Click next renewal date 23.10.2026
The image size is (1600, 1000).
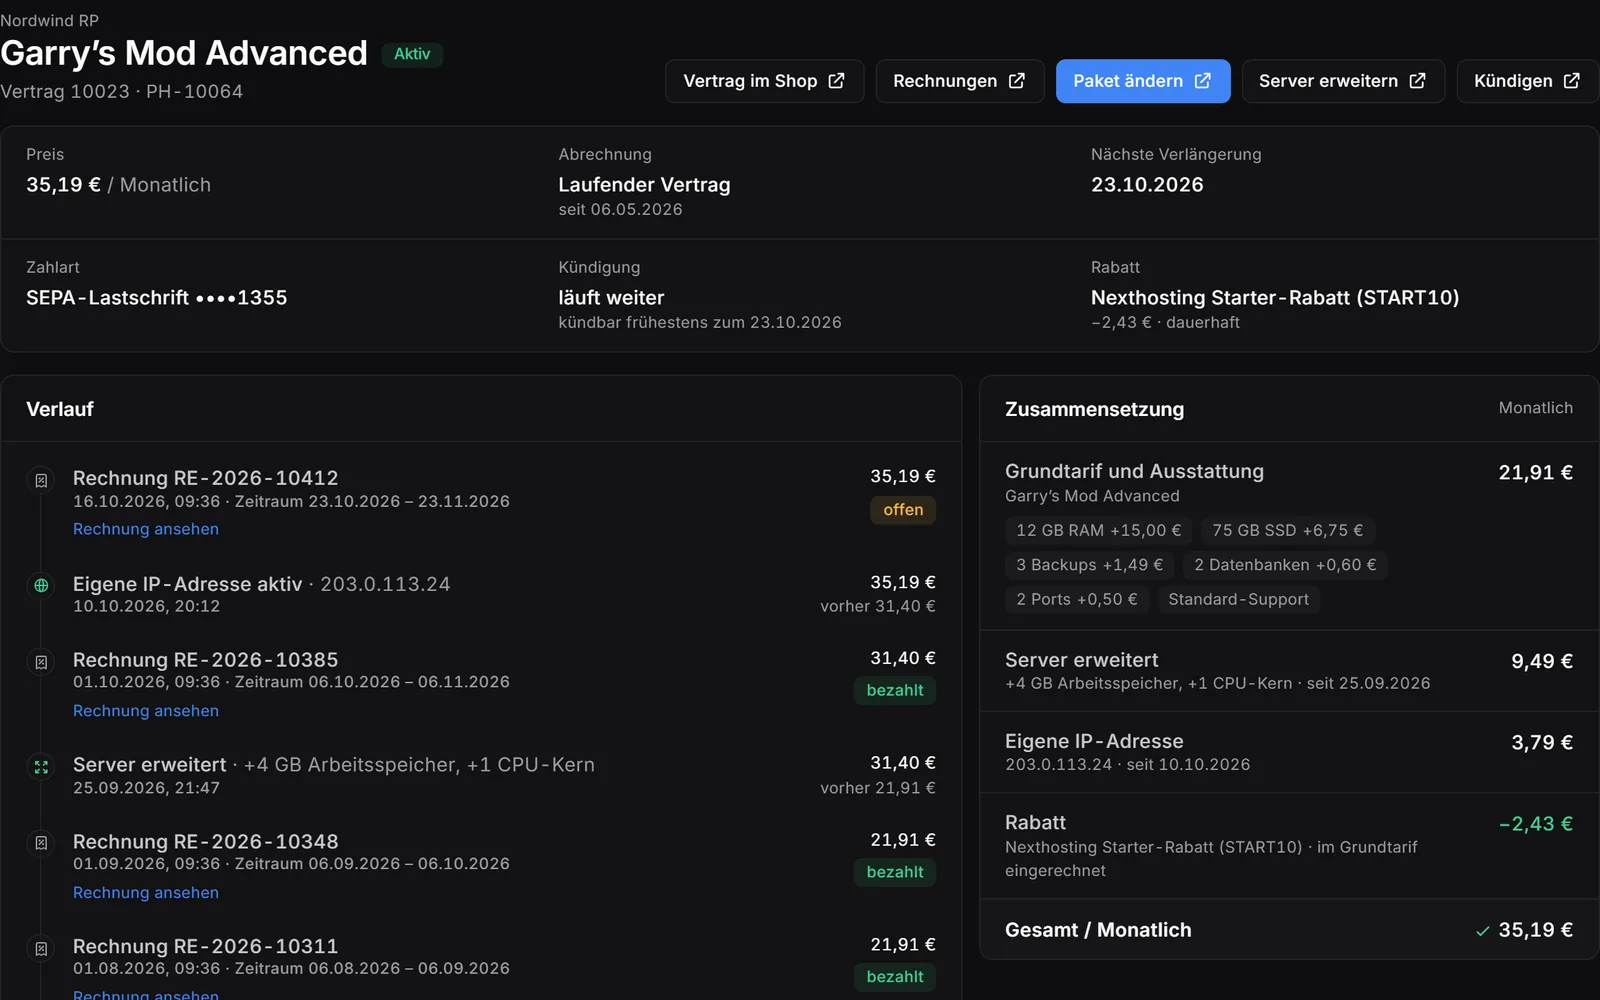pos(1147,185)
